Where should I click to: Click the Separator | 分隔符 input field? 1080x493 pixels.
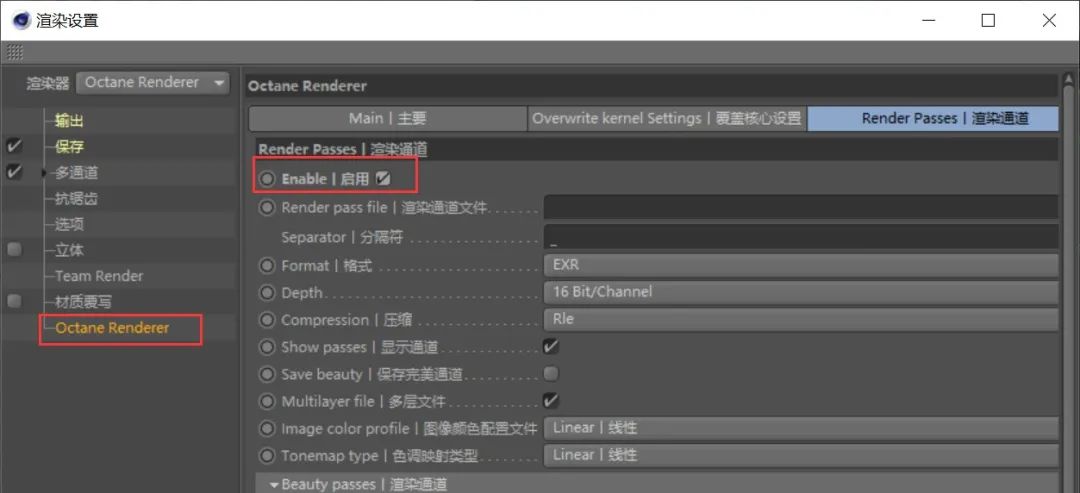(x=800, y=236)
